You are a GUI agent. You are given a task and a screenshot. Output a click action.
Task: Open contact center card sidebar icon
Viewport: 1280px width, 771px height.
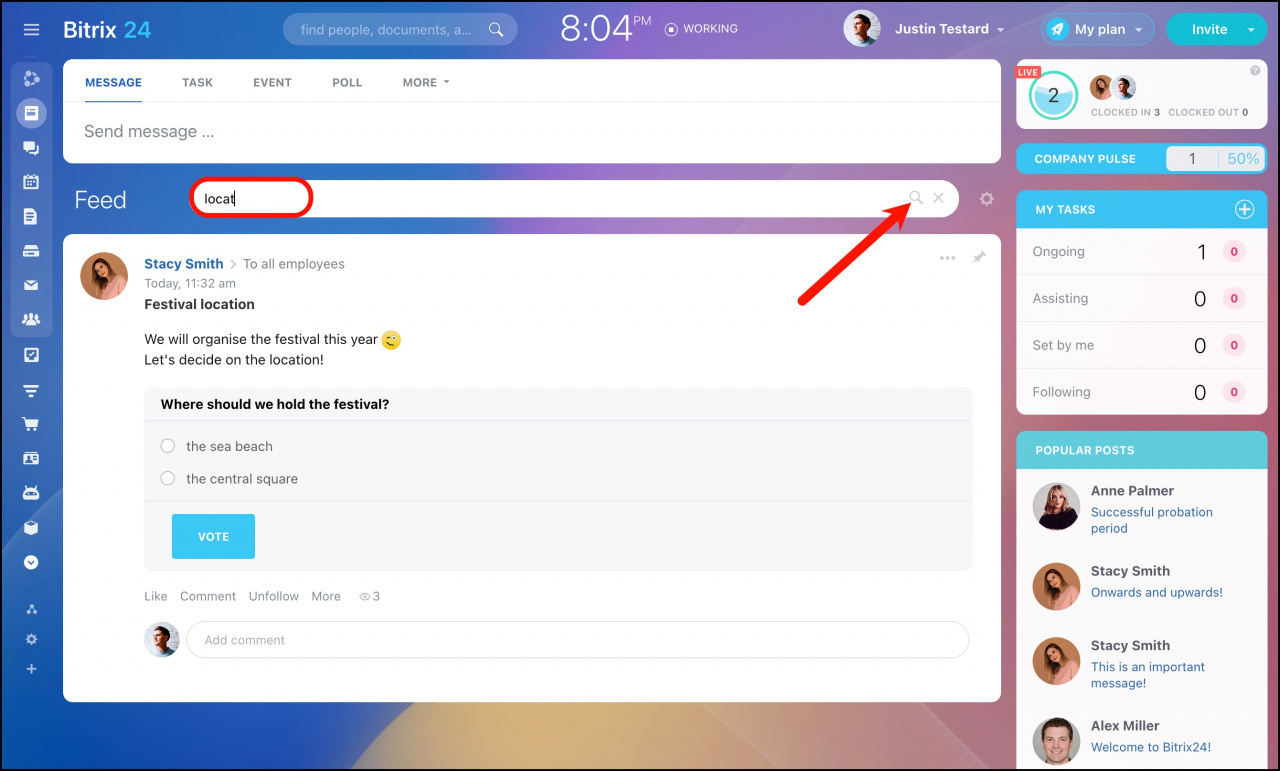(x=31, y=458)
